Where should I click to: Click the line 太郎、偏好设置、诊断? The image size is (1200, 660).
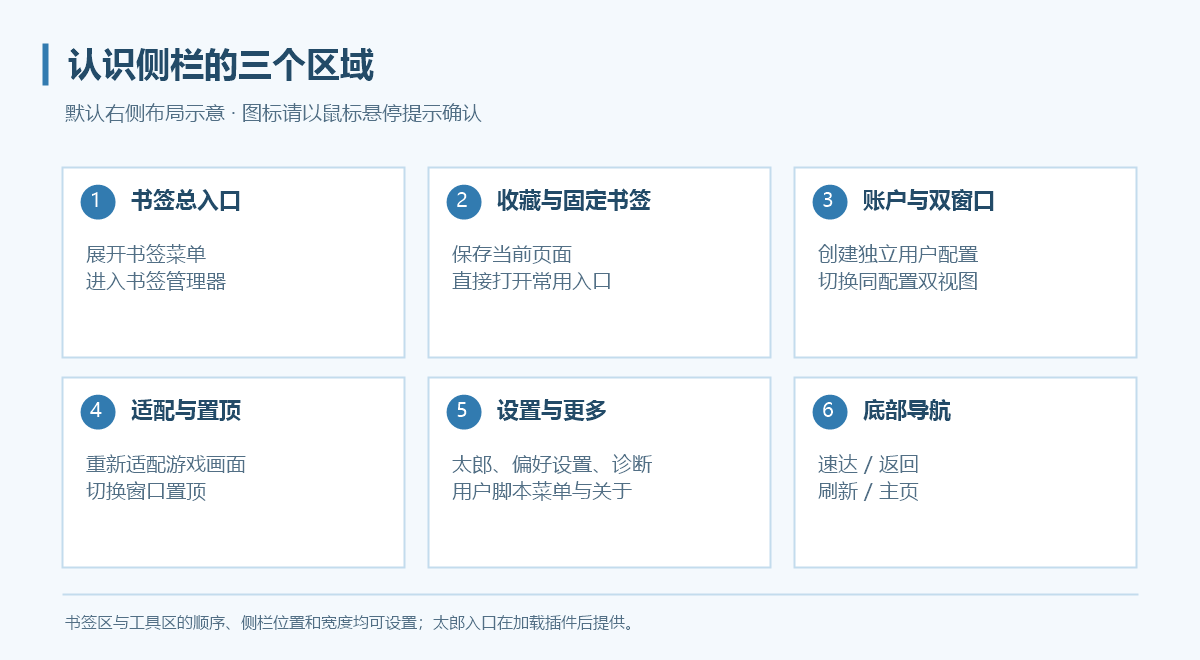click(552, 464)
